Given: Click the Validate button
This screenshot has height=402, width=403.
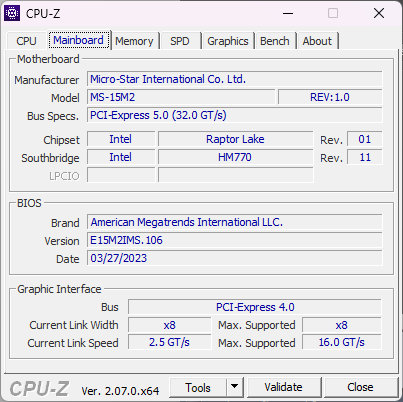Looking at the screenshot, I should point(284,387).
